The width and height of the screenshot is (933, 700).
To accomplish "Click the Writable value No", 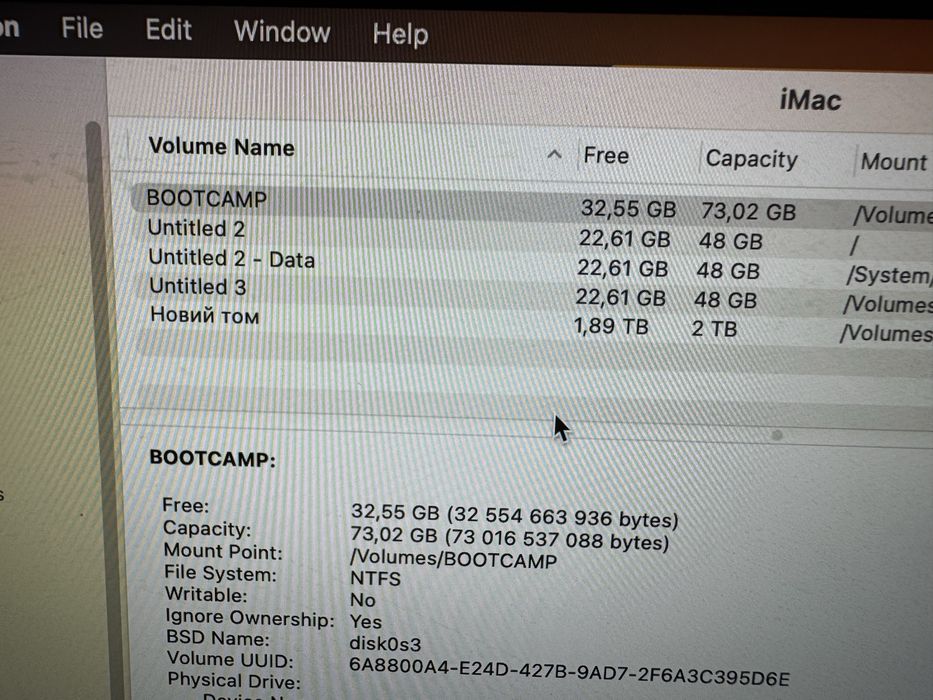I will click(x=362, y=599).
